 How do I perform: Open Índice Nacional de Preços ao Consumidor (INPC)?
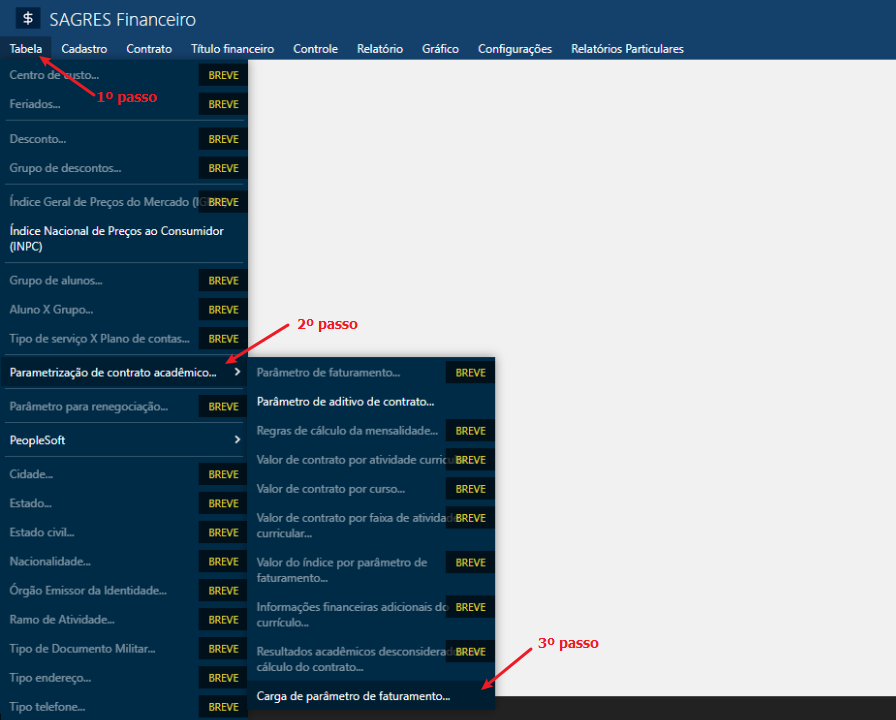coord(117,238)
